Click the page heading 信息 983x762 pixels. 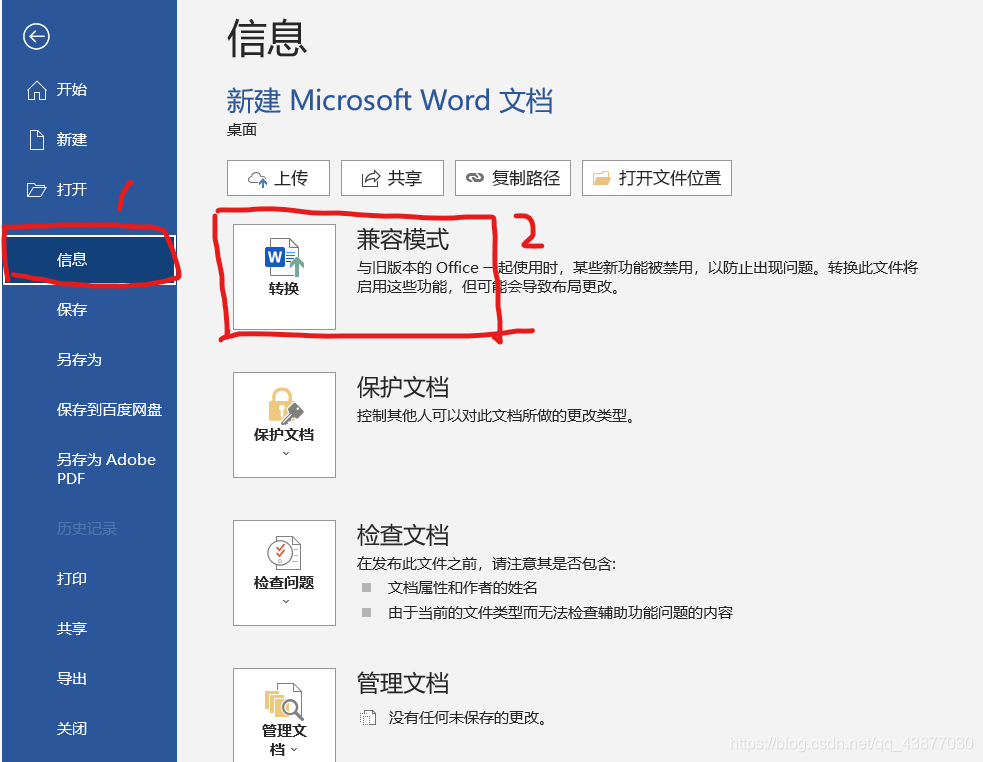(266, 38)
